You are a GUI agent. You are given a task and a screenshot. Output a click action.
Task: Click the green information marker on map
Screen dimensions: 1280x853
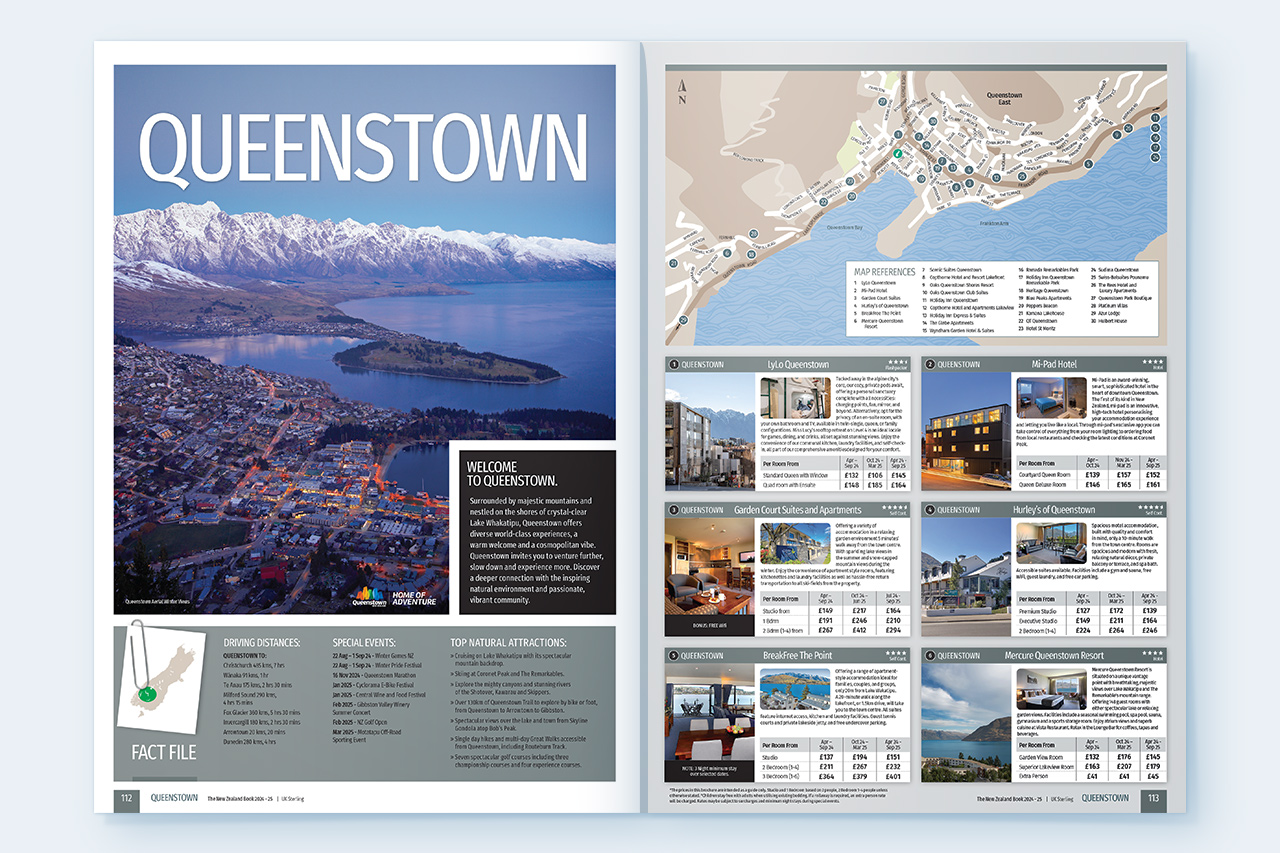897,154
